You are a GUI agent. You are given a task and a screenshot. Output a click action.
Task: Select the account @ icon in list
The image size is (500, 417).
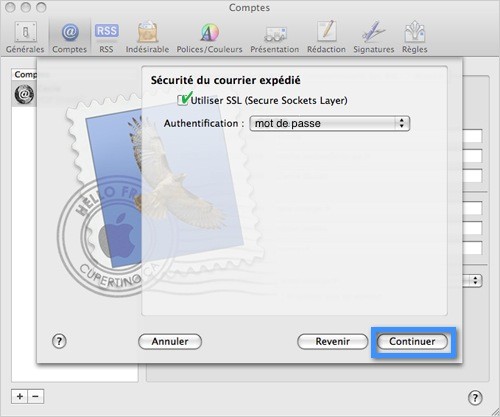(x=24, y=95)
